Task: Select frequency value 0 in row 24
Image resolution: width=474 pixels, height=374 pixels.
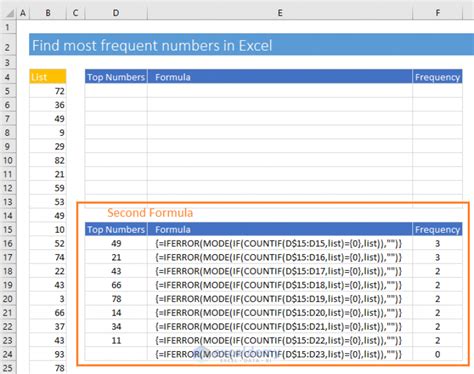Action: [x=437, y=354]
